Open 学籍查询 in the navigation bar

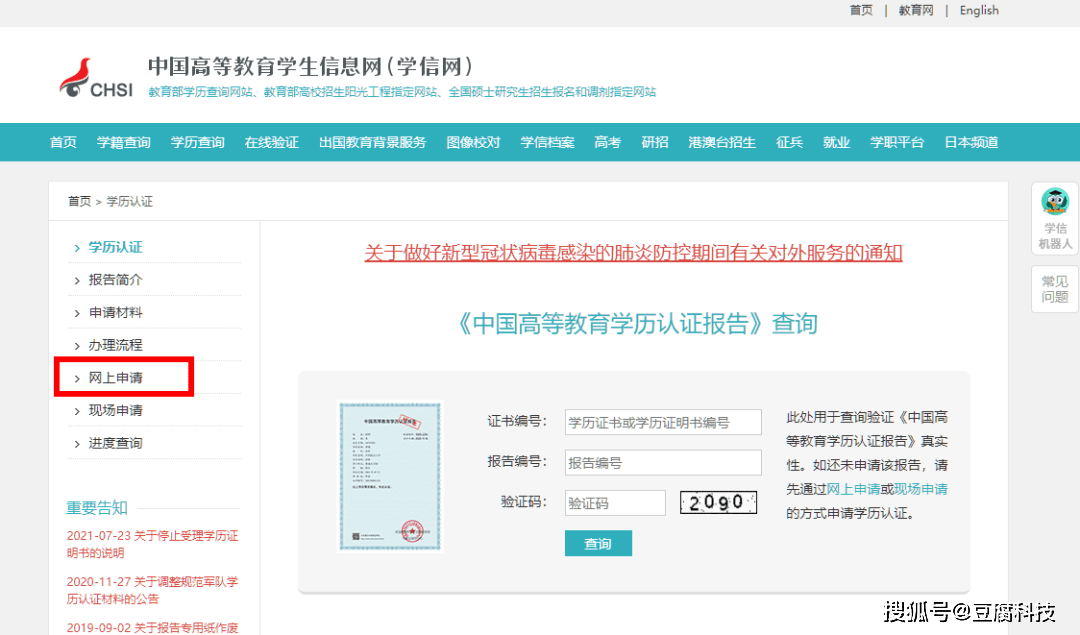click(x=123, y=142)
